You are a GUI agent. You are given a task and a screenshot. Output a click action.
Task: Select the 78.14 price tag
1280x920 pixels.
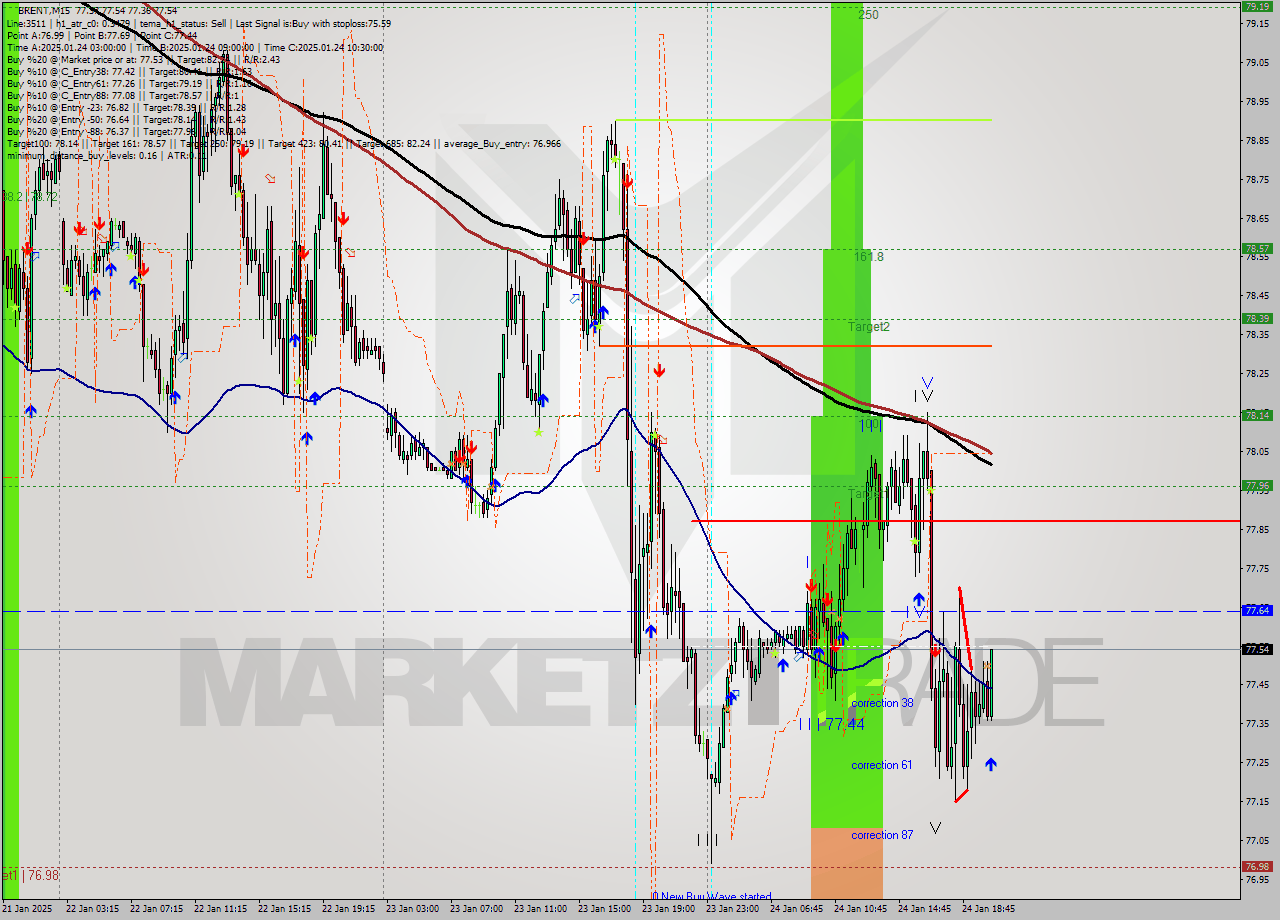(x=1256, y=415)
